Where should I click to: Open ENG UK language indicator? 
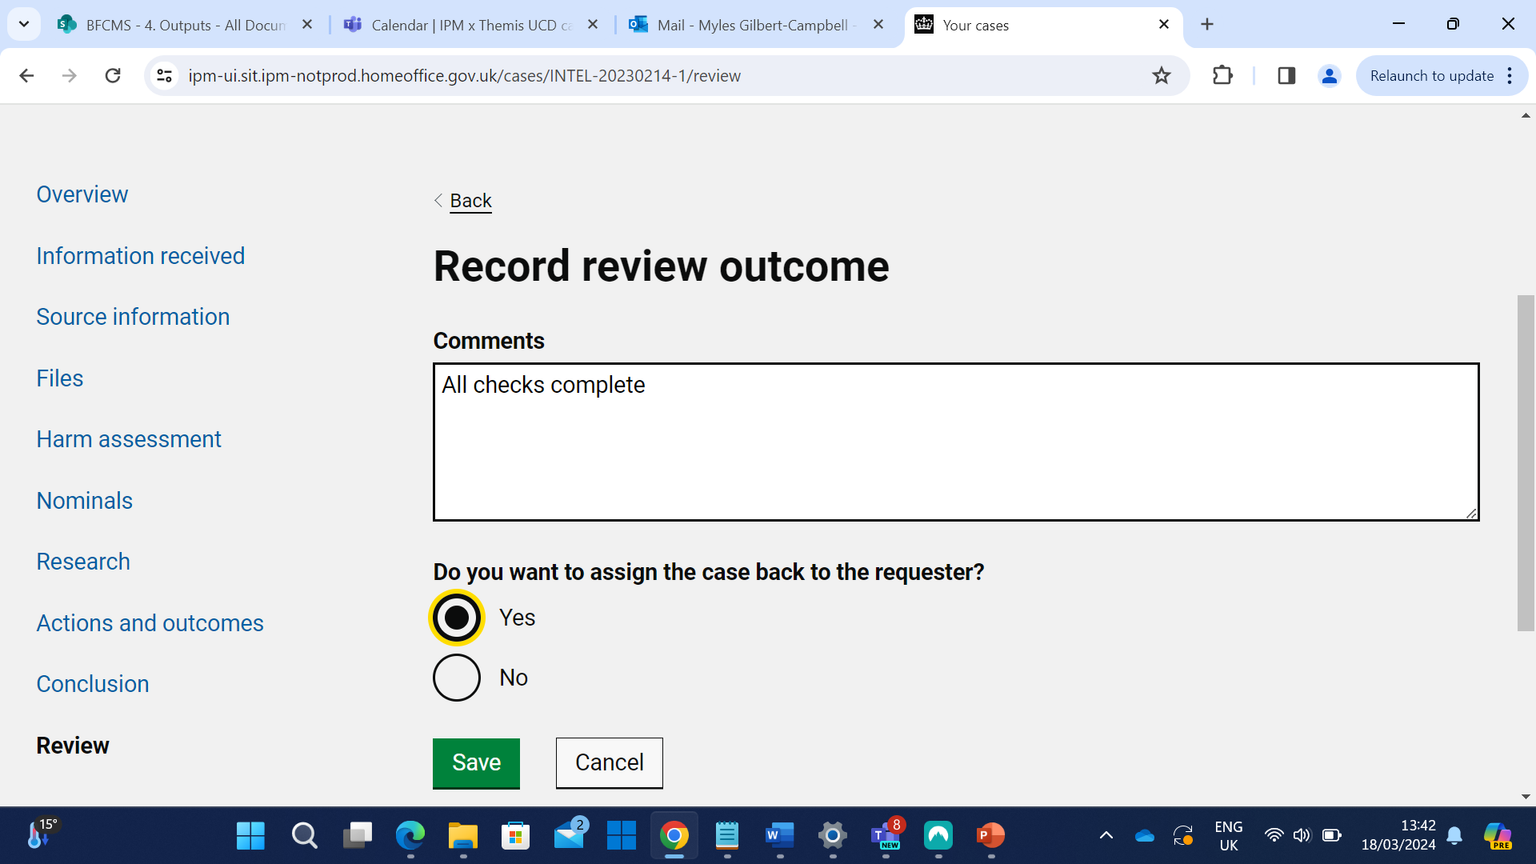[x=1228, y=836]
